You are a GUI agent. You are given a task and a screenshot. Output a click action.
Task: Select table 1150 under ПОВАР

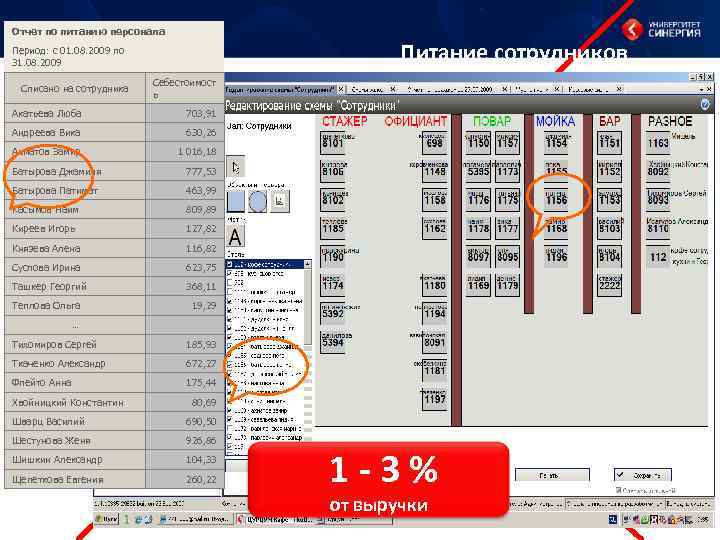(478, 143)
